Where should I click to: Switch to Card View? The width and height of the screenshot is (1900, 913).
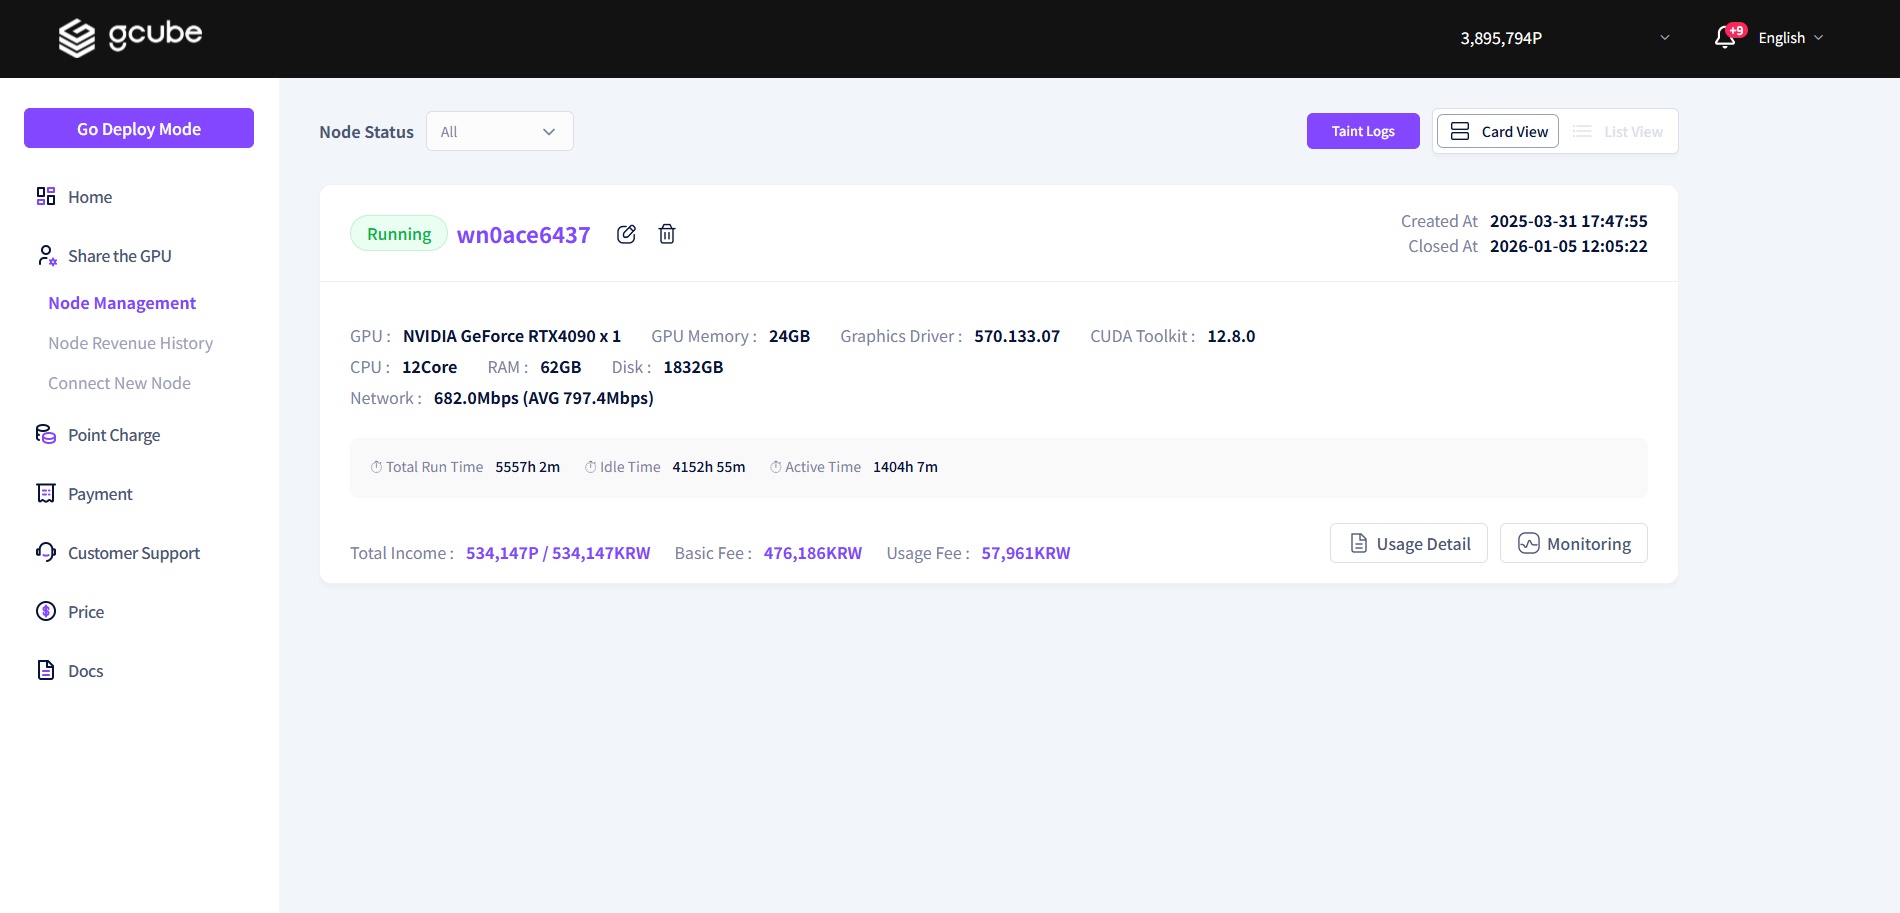(1497, 131)
